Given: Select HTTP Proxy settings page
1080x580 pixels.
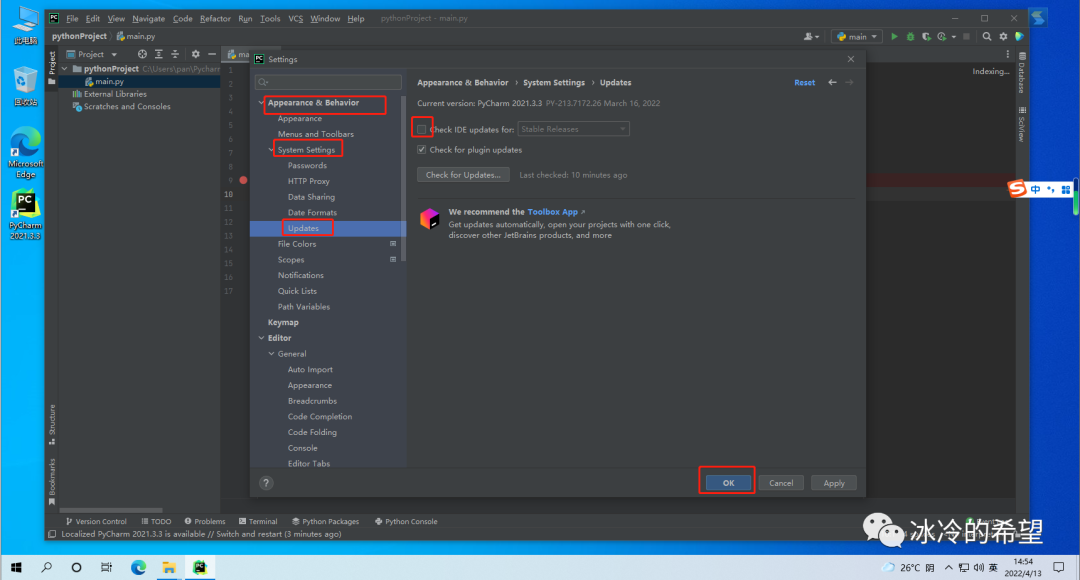Looking at the screenshot, I should click(x=309, y=181).
